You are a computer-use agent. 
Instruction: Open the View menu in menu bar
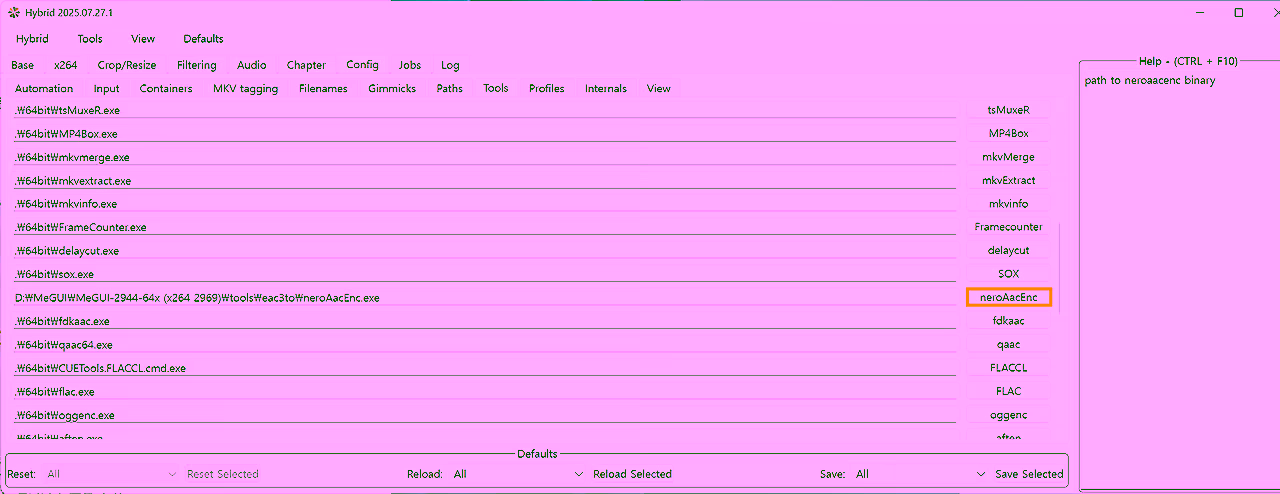pos(143,39)
